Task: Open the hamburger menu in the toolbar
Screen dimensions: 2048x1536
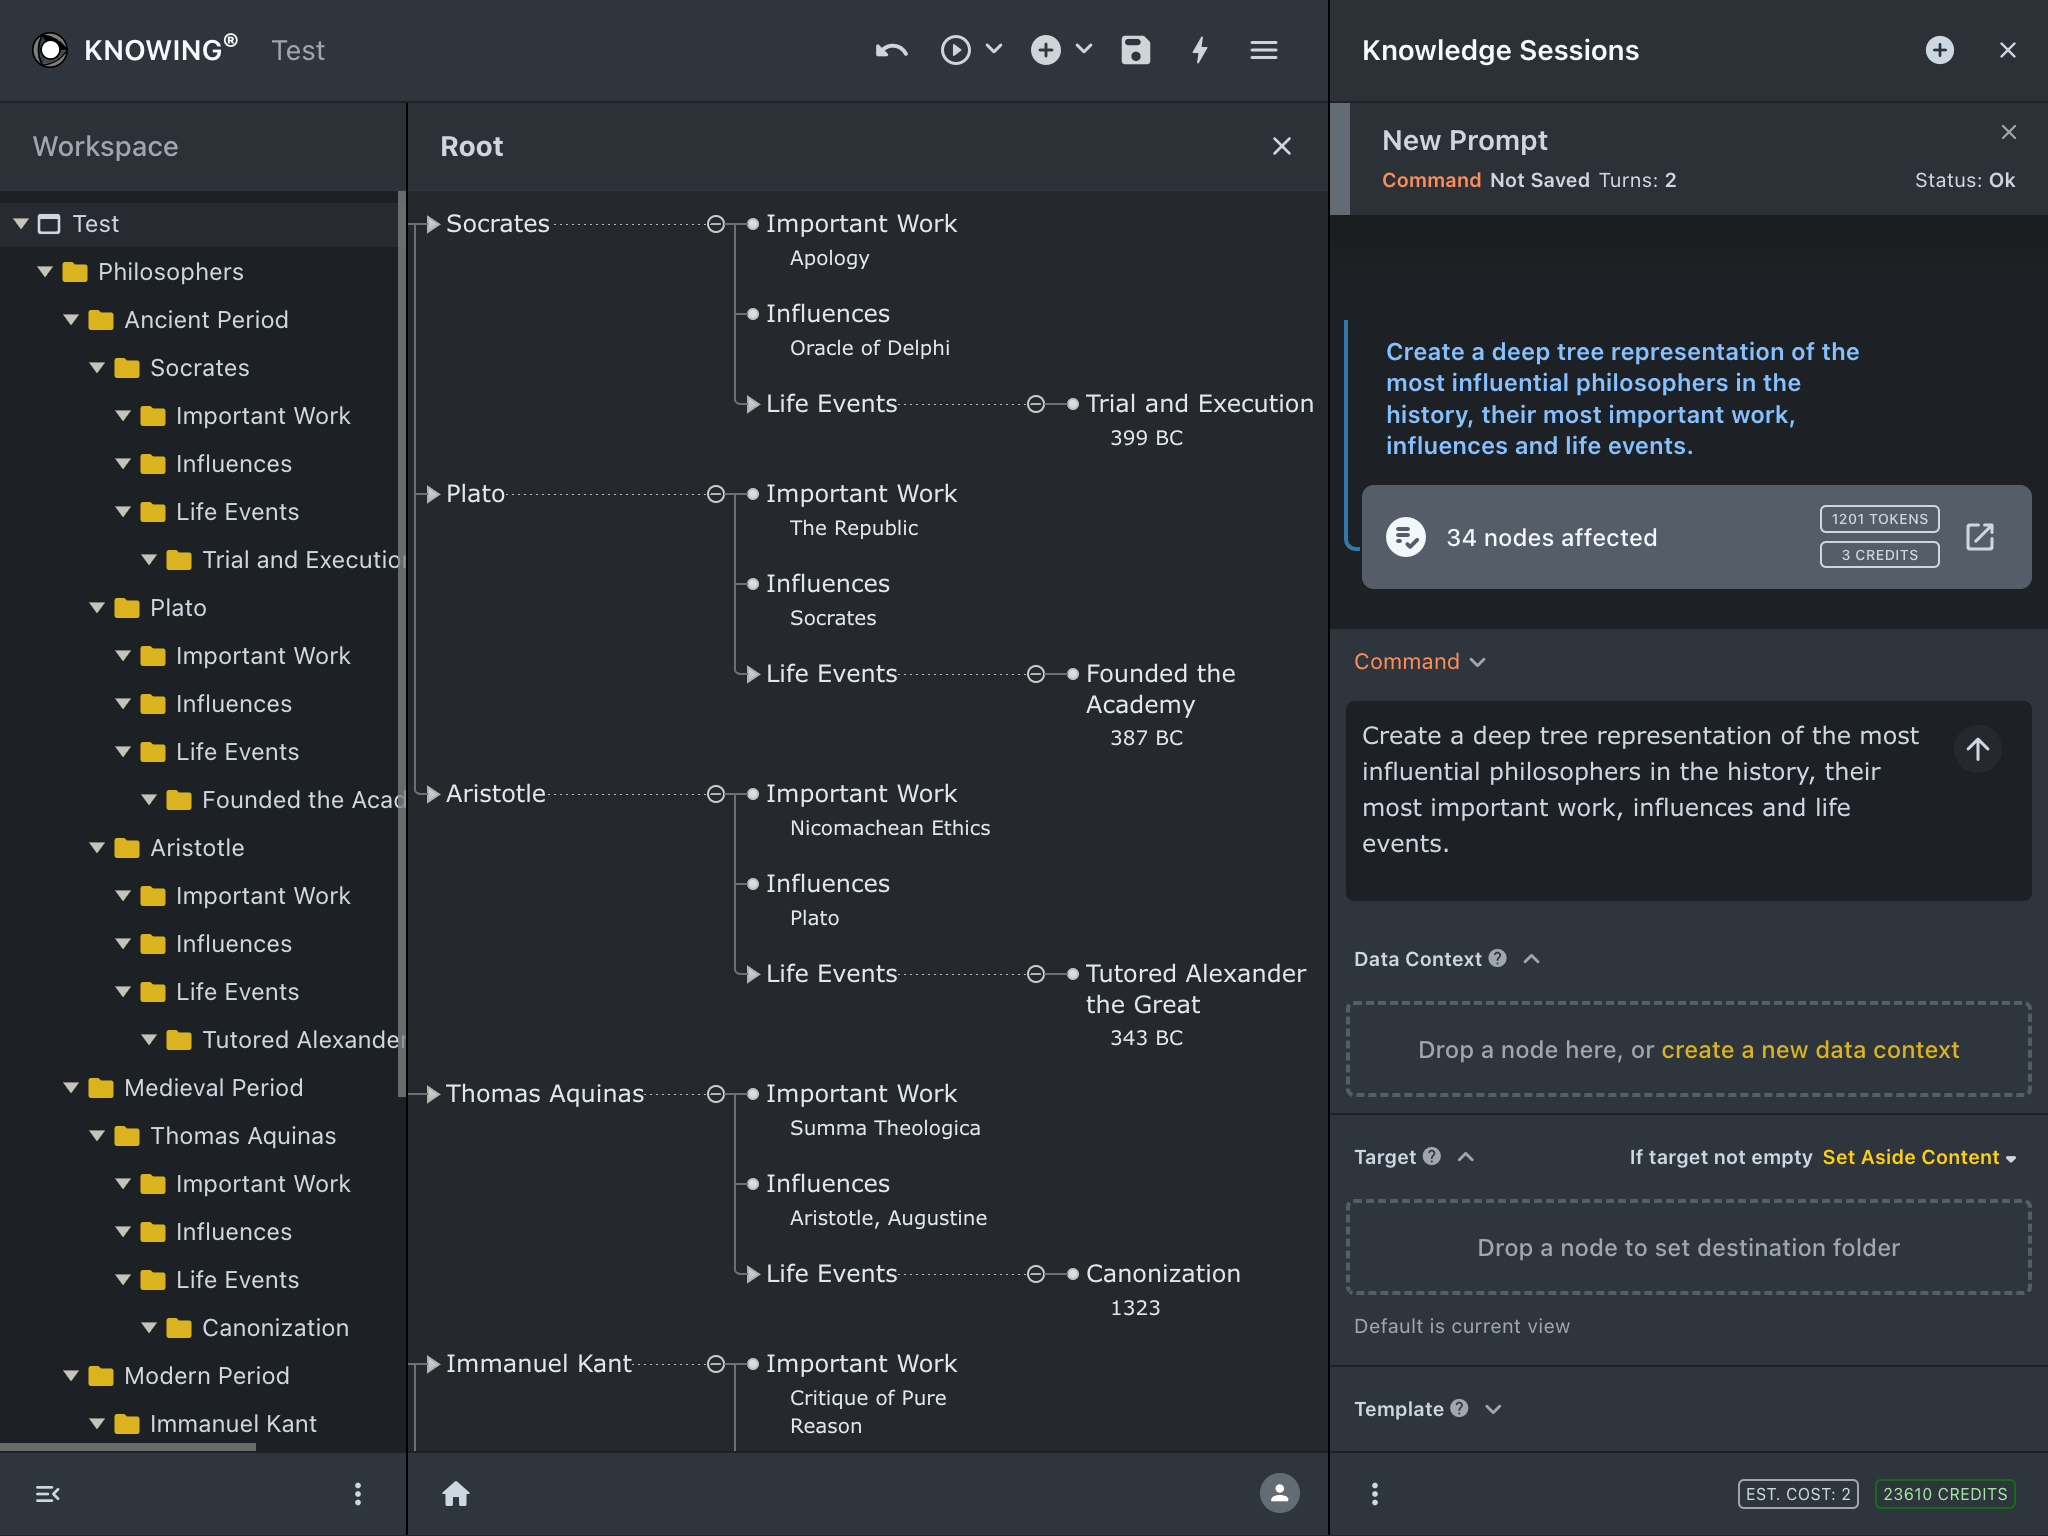Action: (x=1264, y=50)
